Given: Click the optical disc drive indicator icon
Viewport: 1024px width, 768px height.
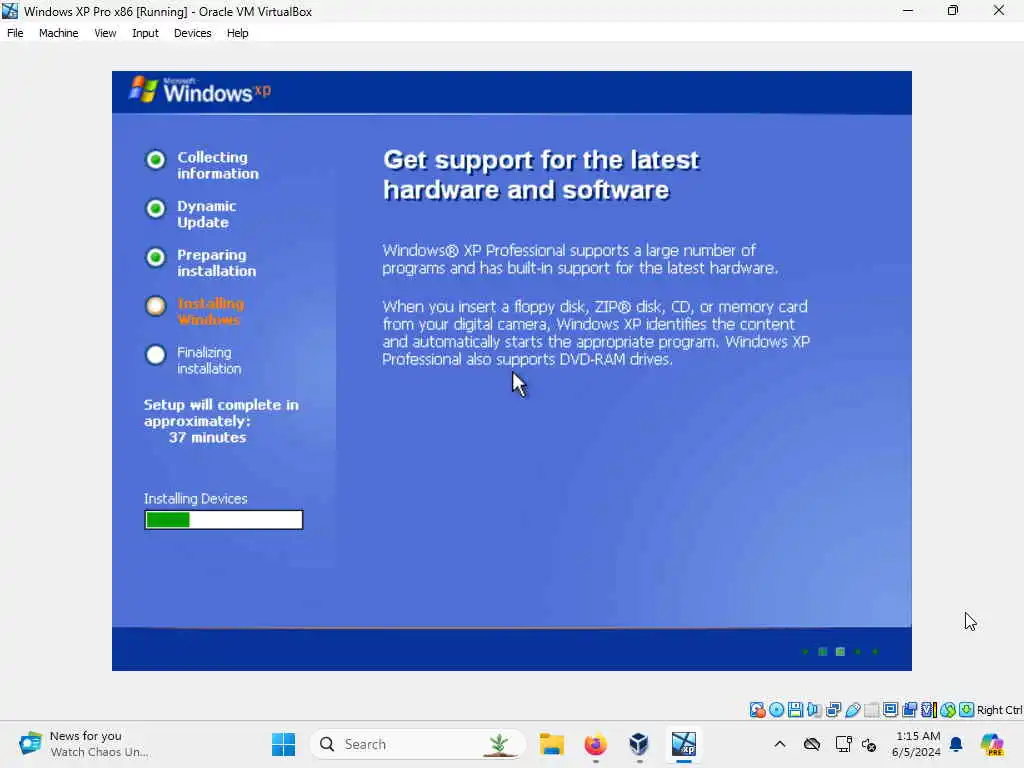Looking at the screenshot, I should [x=776, y=710].
